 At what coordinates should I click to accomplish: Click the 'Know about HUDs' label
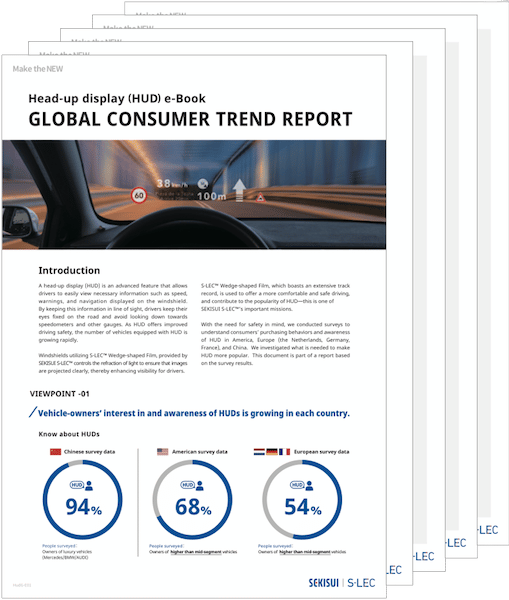(69, 434)
